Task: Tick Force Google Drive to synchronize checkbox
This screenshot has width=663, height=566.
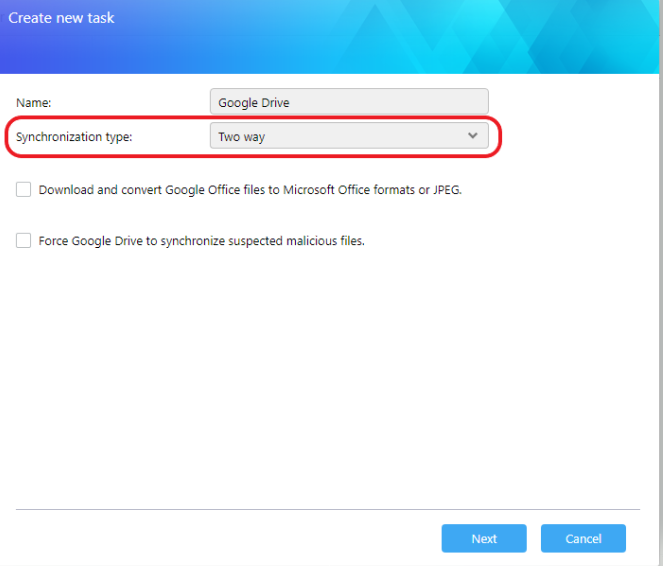Action: point(23,240)
